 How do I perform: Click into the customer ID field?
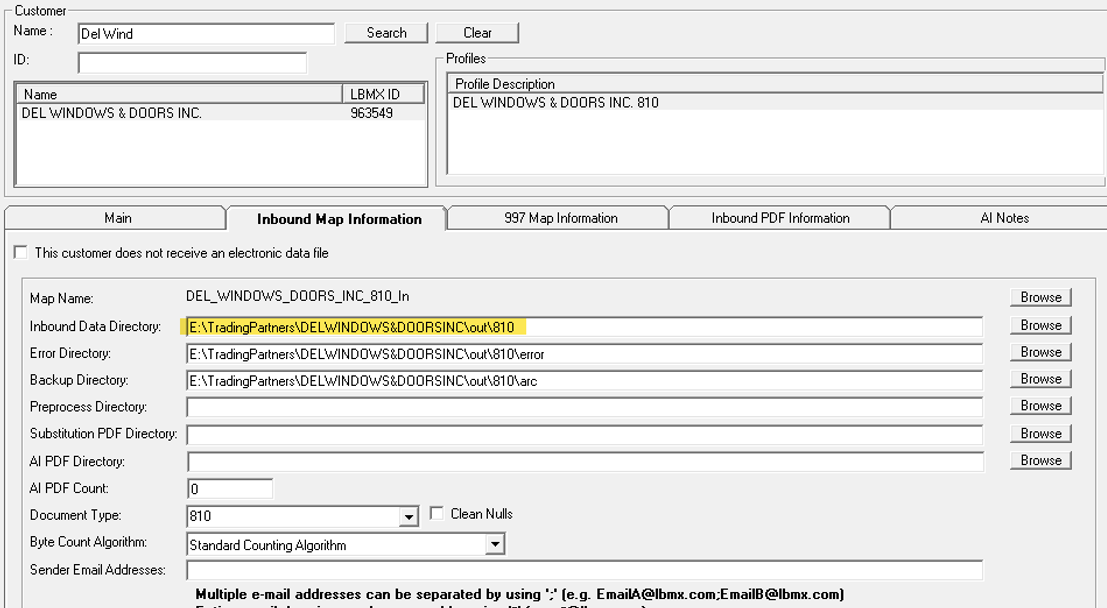click(192, 63)
